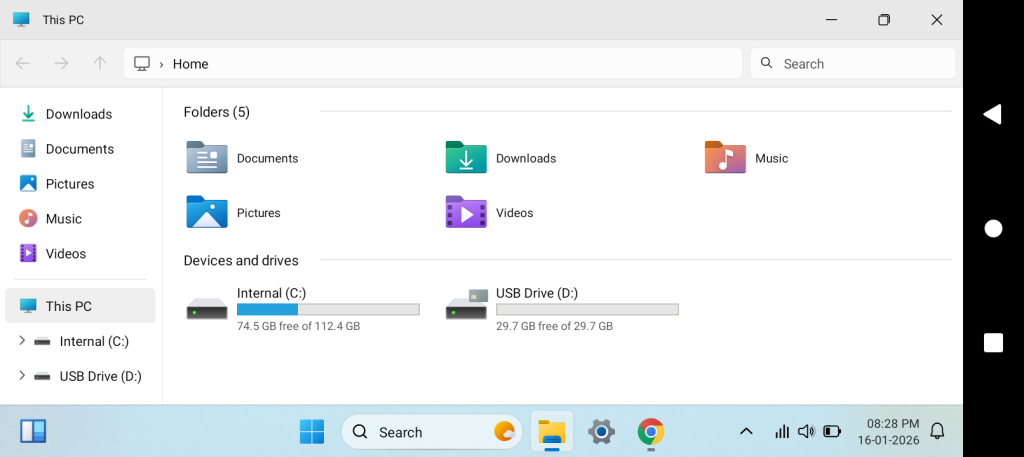Screen dimensions: 1024x457
Task: Select This PC in the navigation pane
Action: pos(69,306)
